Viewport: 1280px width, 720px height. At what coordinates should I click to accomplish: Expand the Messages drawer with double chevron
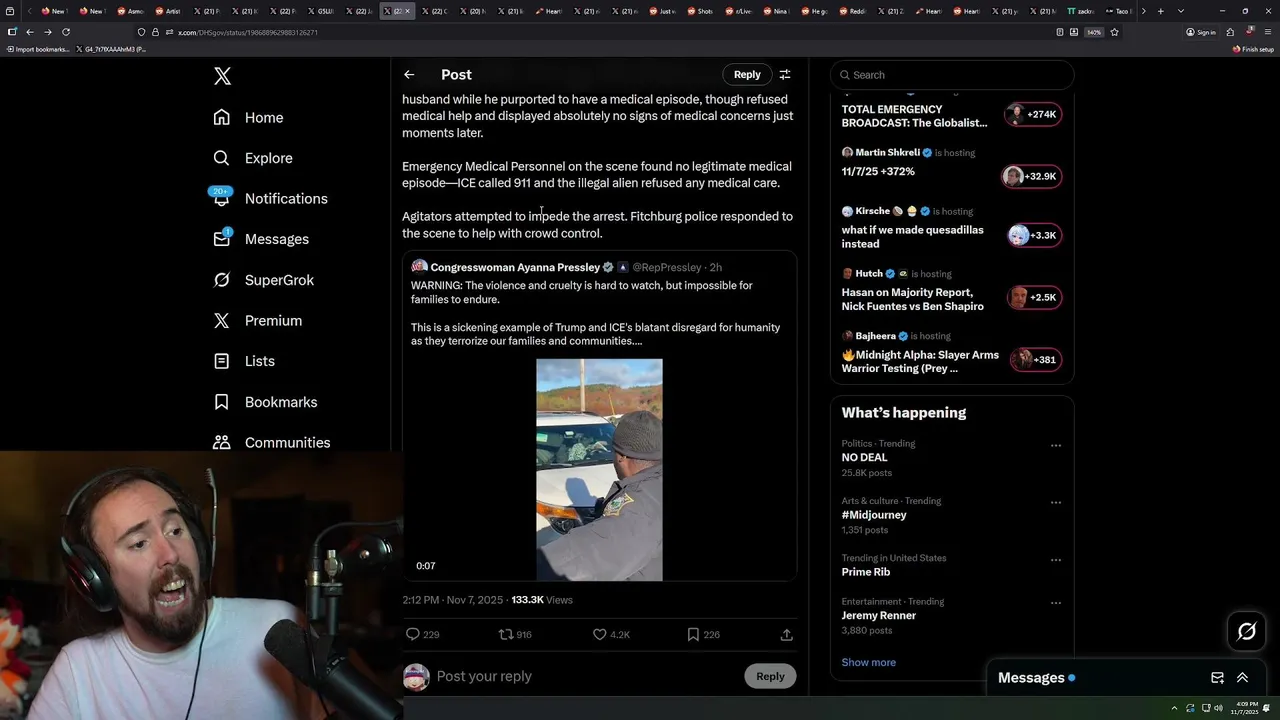pos(1242,678)
